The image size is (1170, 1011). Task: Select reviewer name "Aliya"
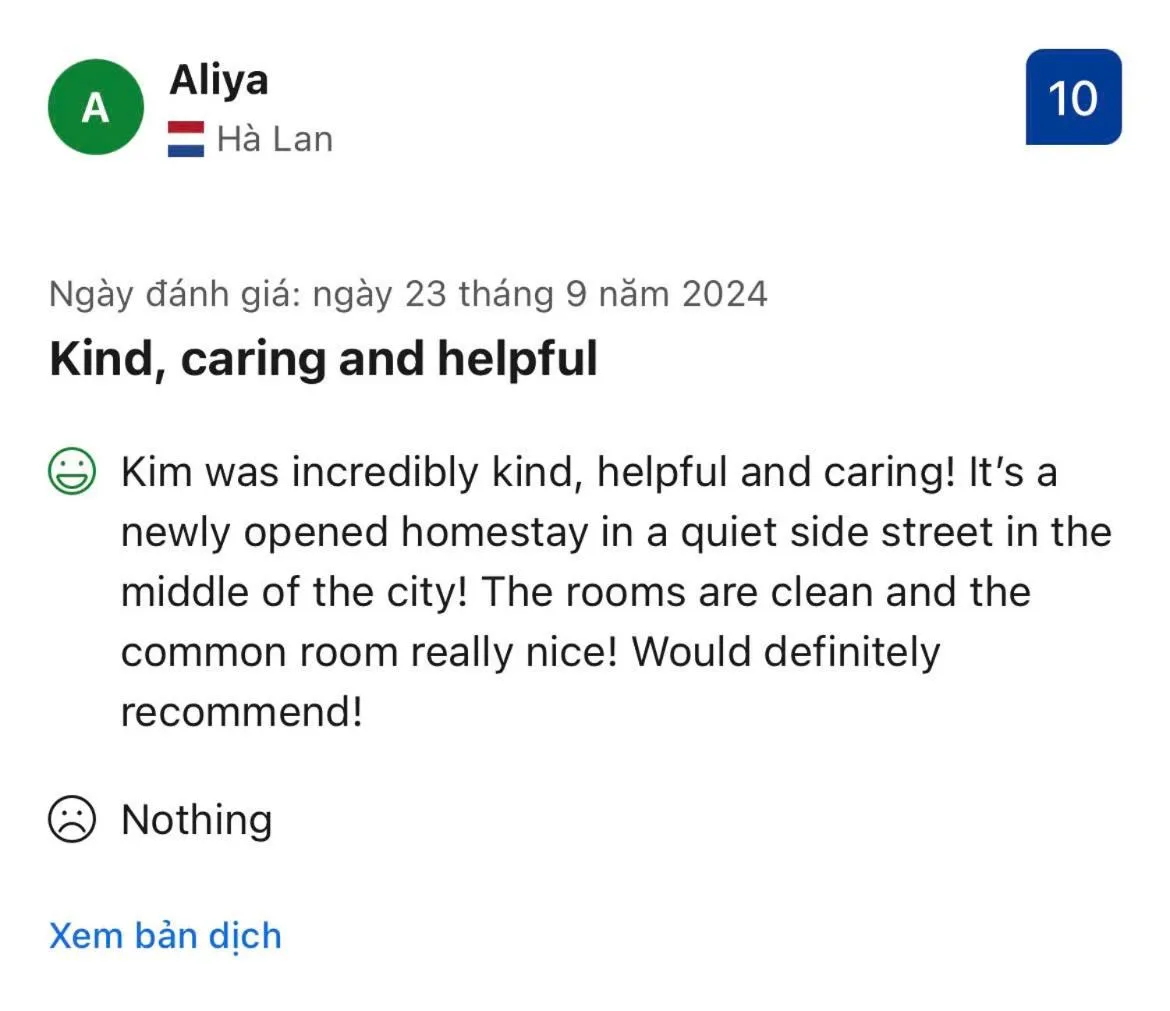pos(218,80)
